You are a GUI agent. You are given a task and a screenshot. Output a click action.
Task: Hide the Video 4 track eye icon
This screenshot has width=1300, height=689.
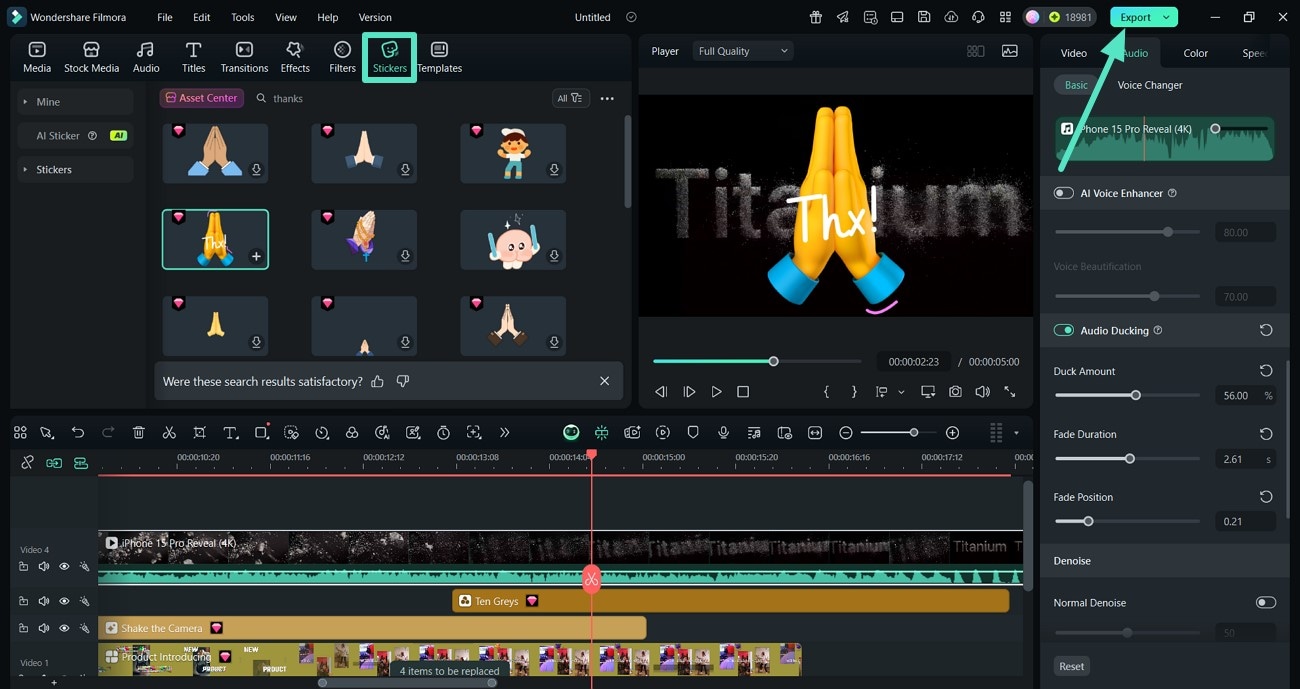coord(64,566)
